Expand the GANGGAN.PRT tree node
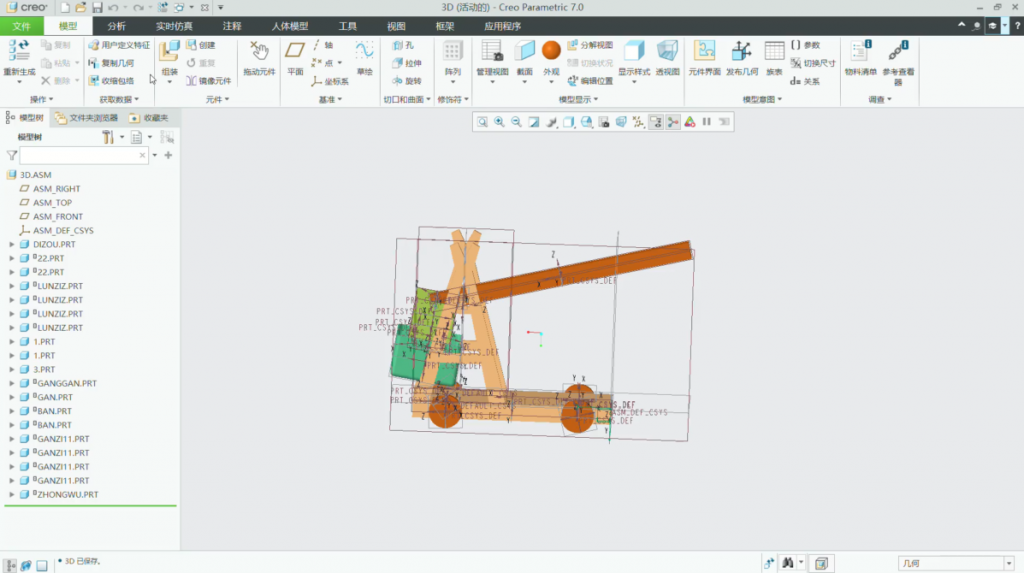1024x573 pixels. coord(11,384)
